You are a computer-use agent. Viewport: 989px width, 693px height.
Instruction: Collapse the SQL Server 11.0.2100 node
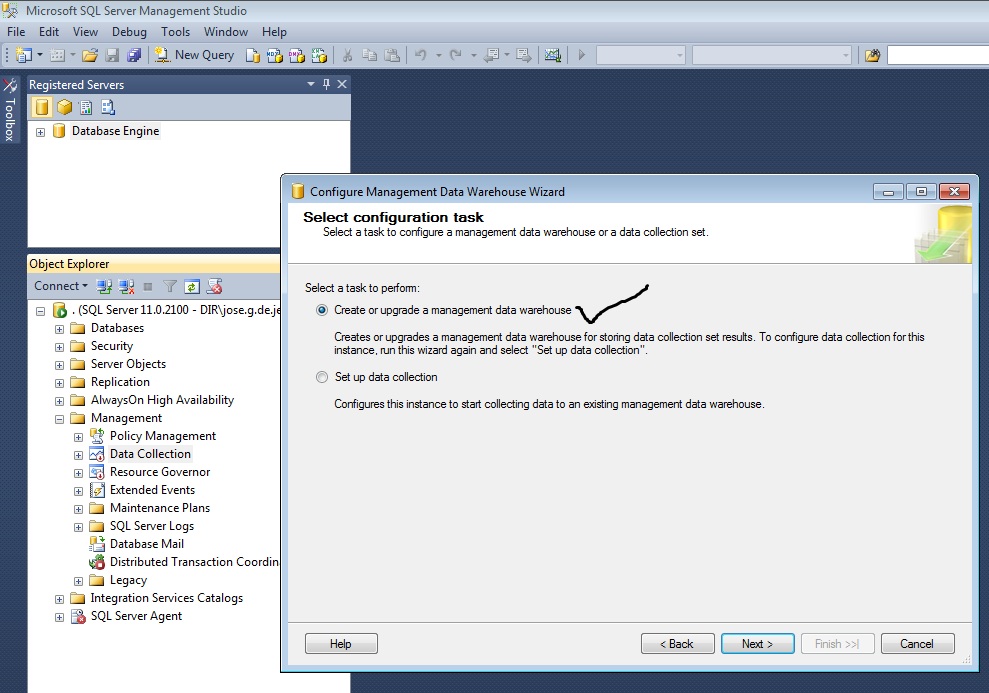click(40, 311)
